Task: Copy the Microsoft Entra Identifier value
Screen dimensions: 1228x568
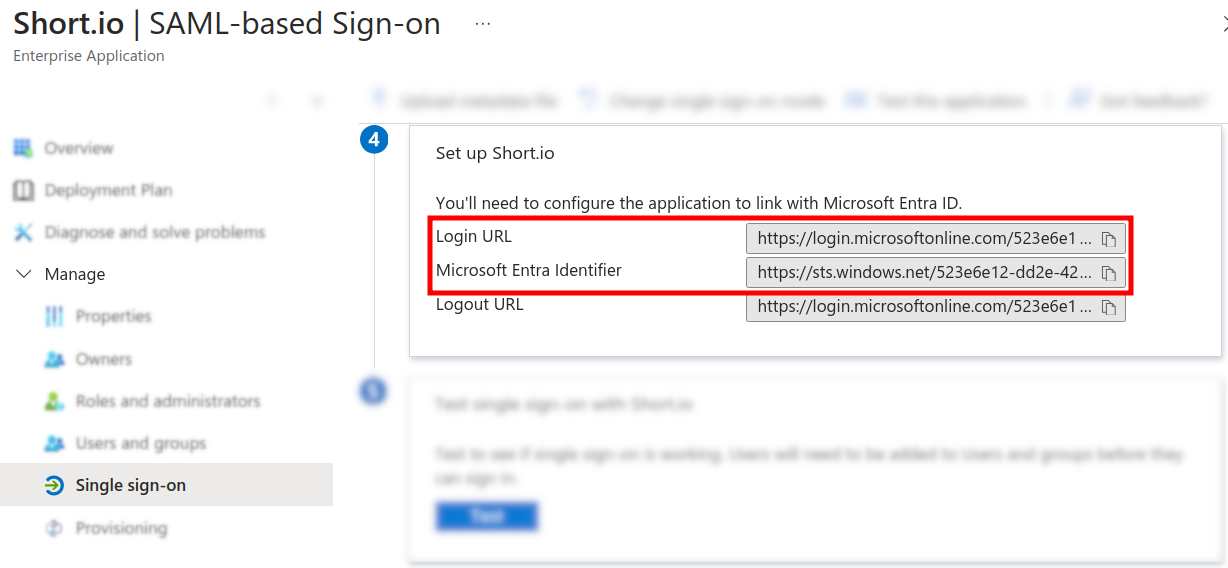Action: pyautogui.click(x=1108, y=273)
